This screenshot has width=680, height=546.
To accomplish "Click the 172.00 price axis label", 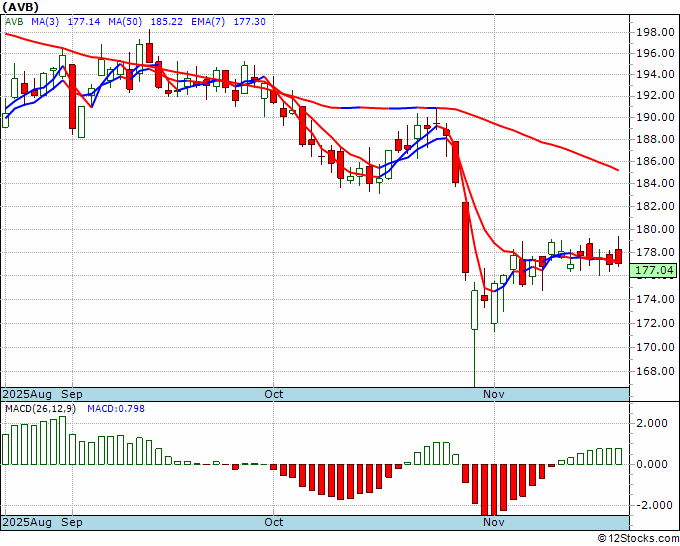I will (655, 323).
